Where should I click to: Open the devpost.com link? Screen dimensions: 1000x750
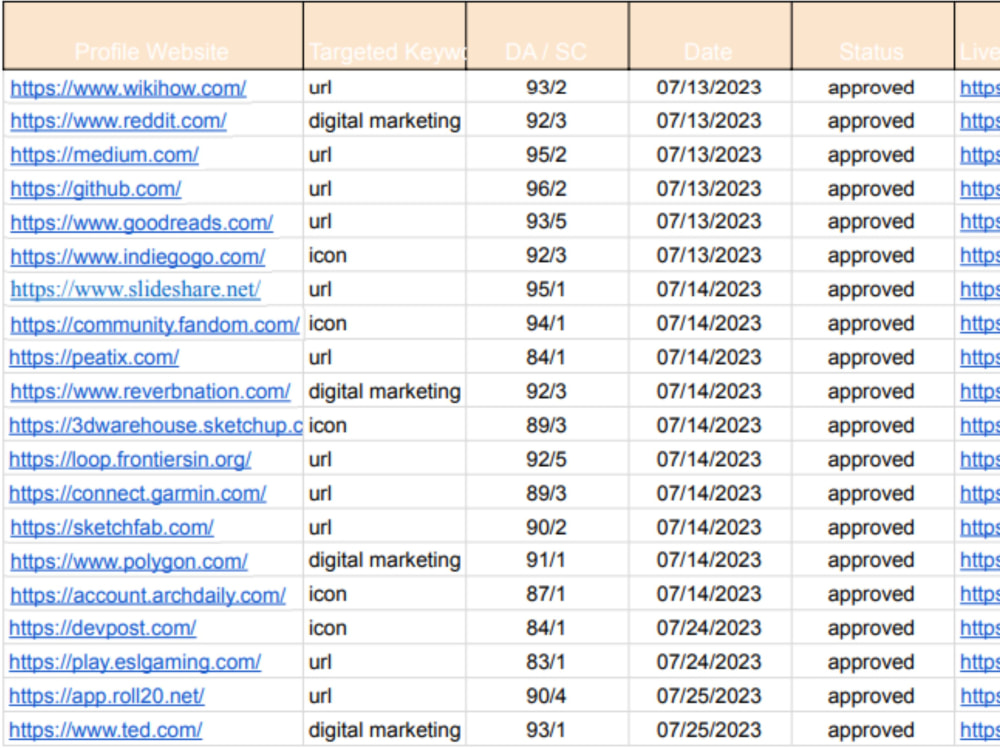pos(103,628)
